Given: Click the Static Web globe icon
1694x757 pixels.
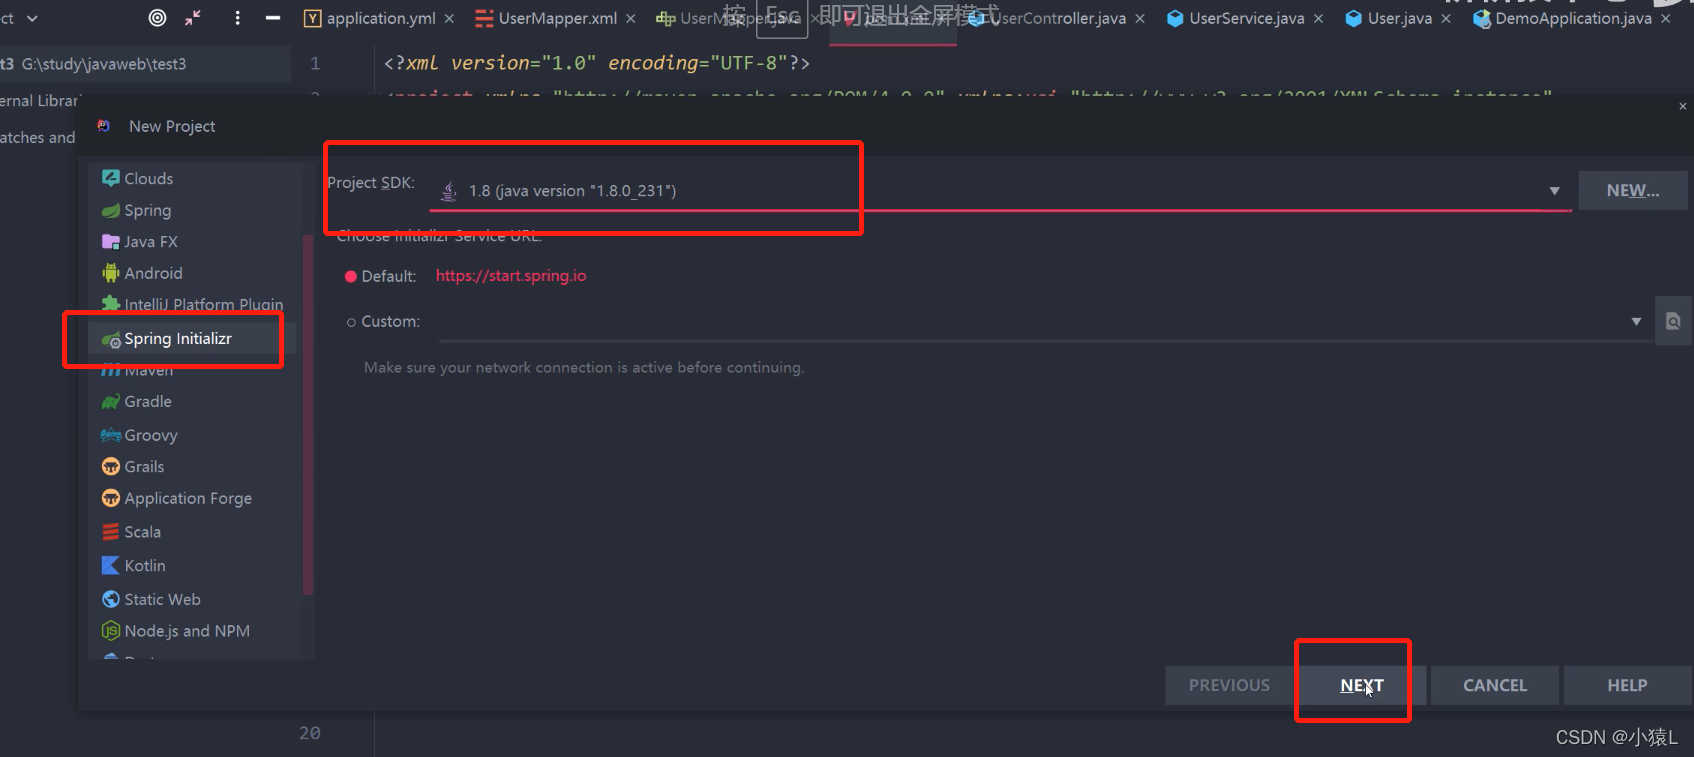Looking at the screenshot, I should point(111,599).
